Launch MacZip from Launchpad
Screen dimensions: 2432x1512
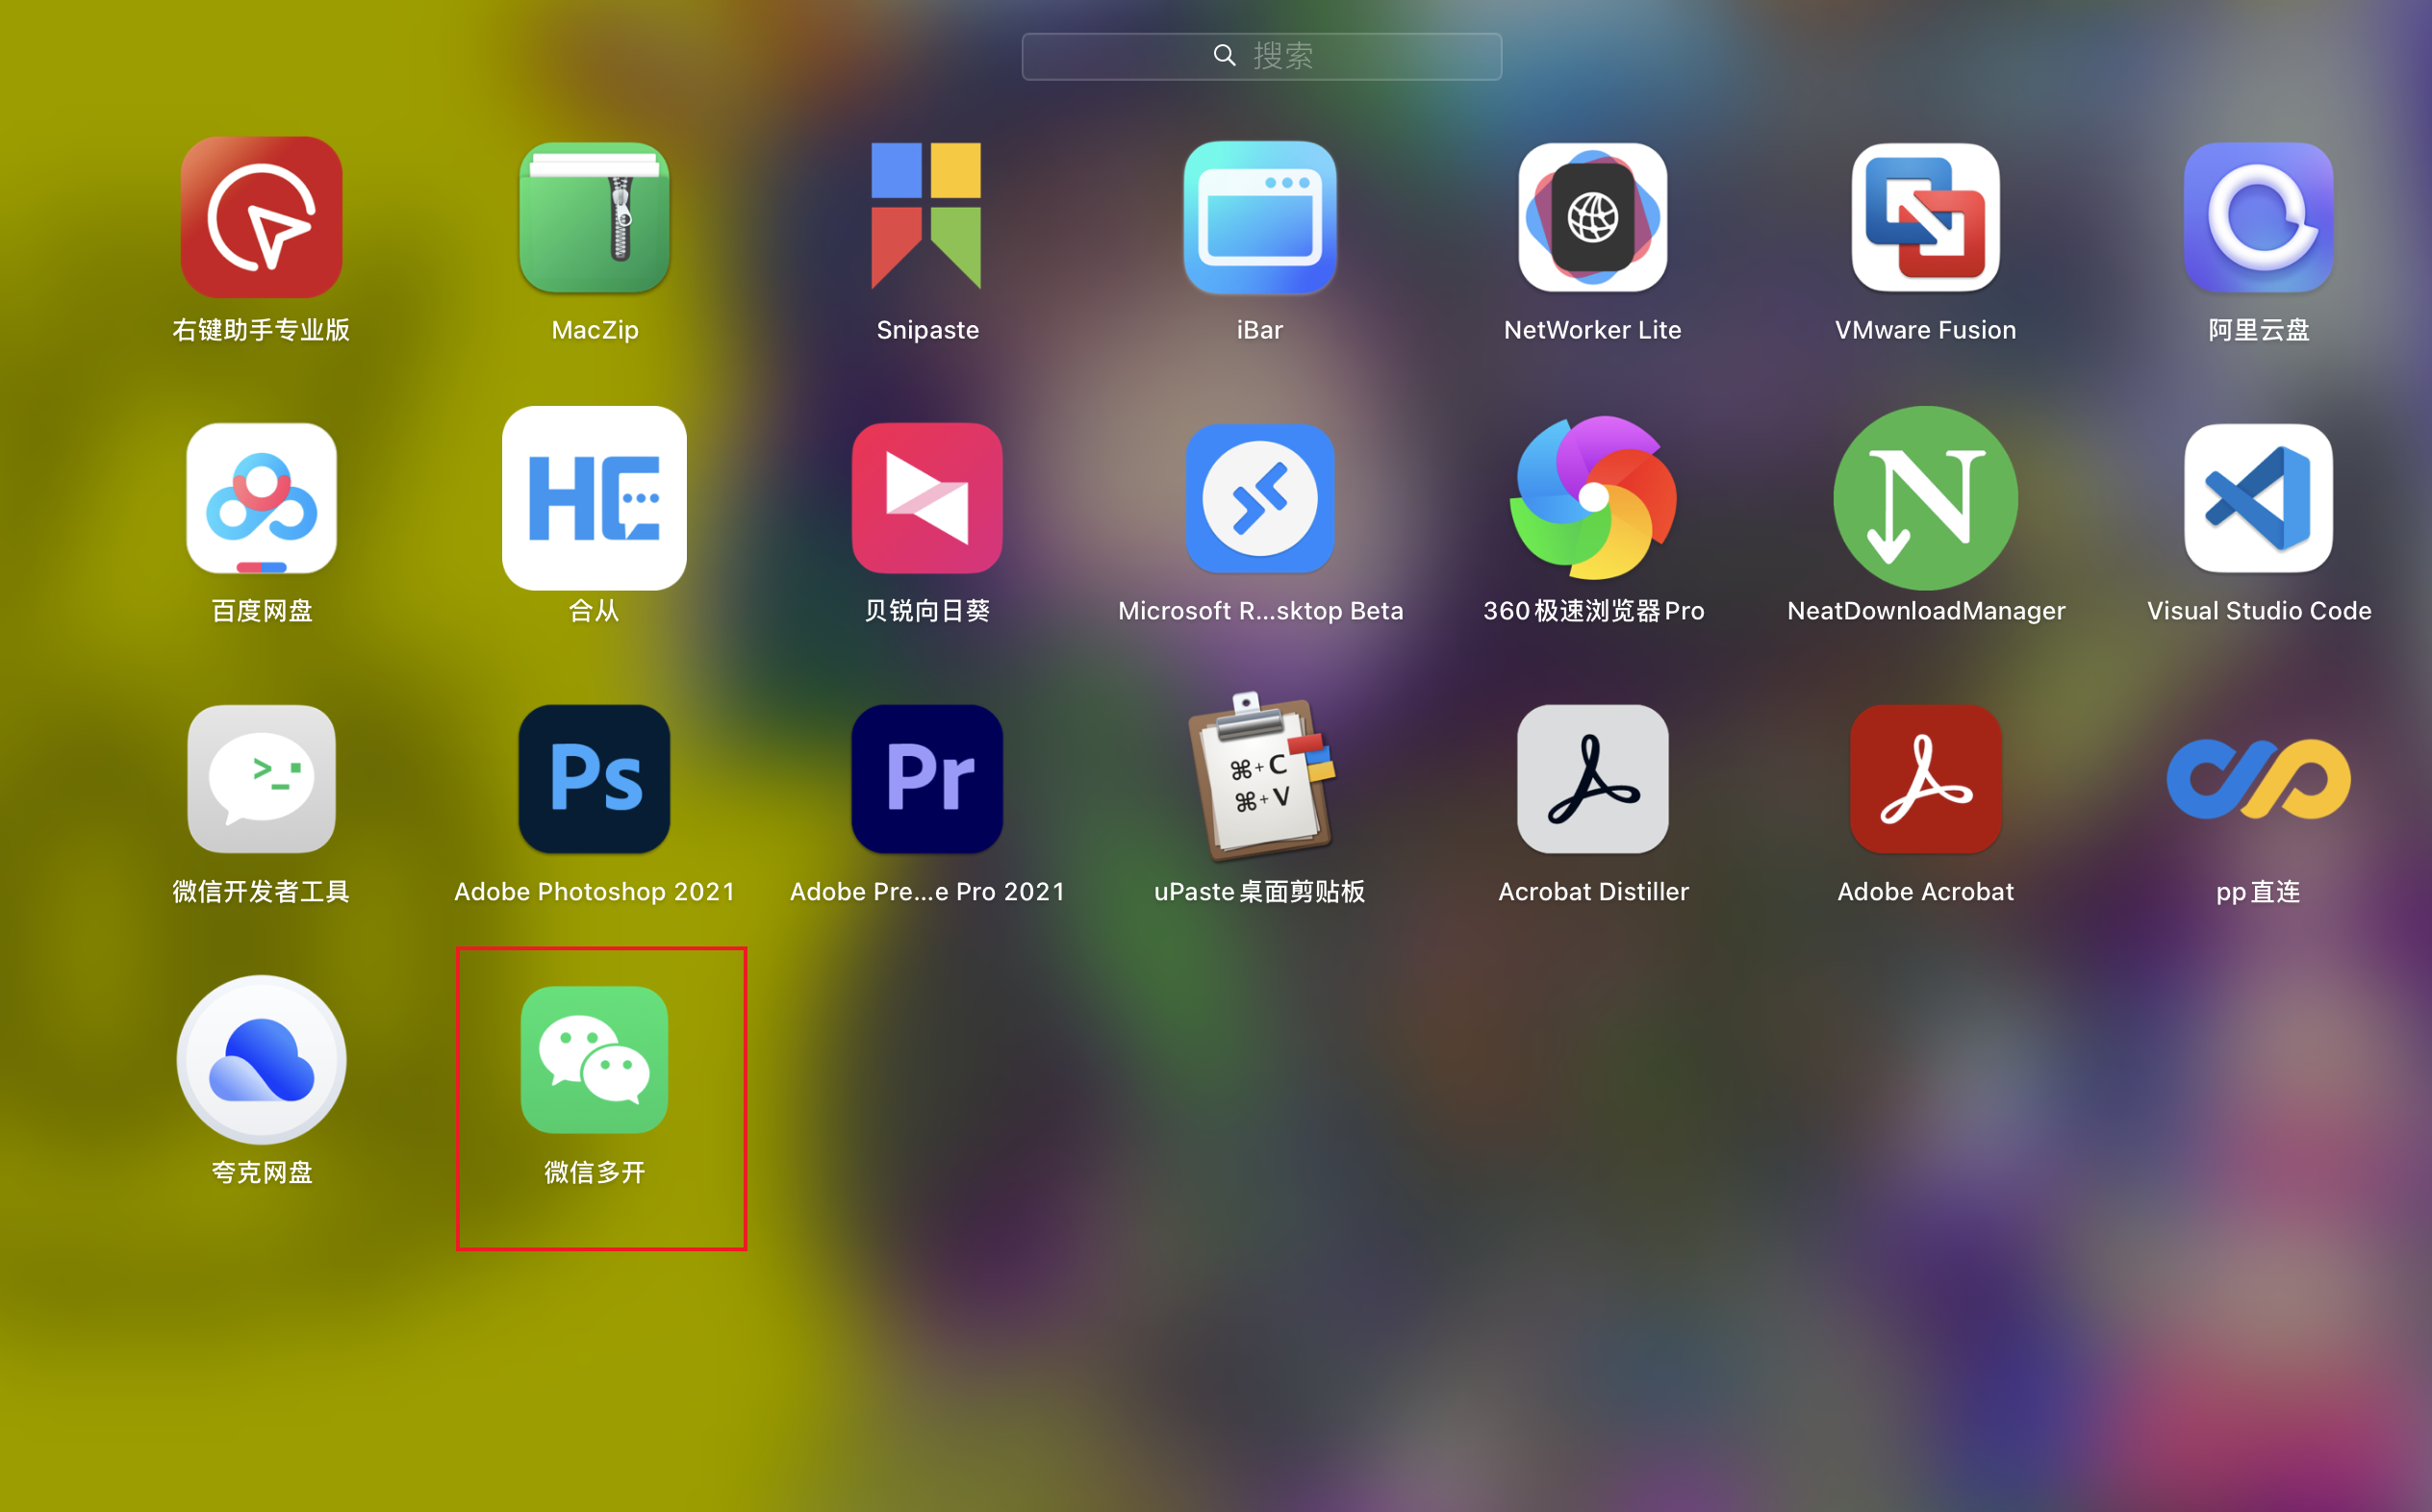point(594,217)
